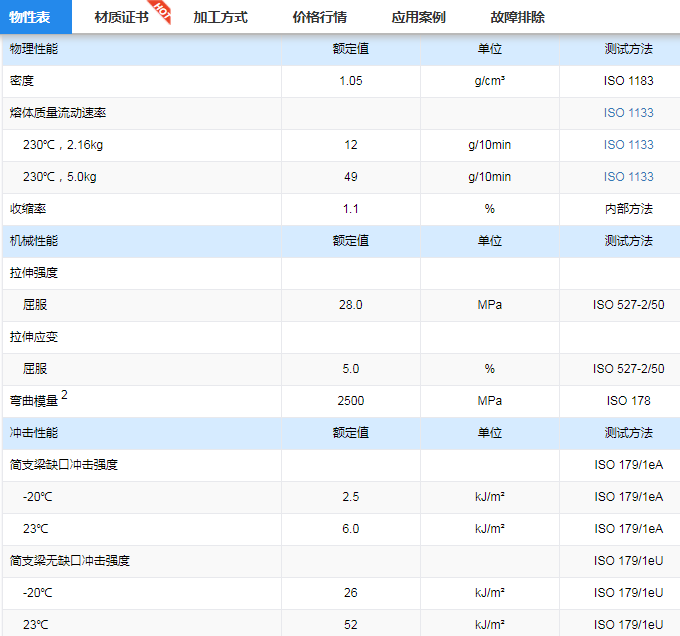
Task: Click the red HOT badge icon
Action: pyautogui.click(x=162, y=10)
